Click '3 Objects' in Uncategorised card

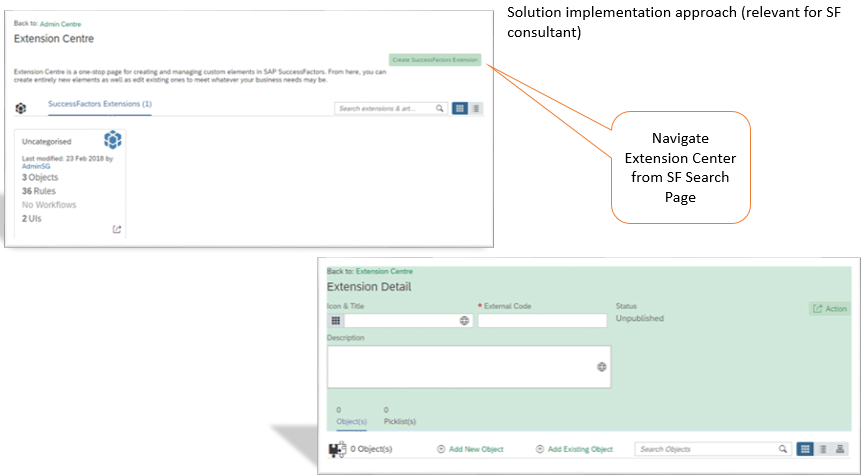coord(40,177)
